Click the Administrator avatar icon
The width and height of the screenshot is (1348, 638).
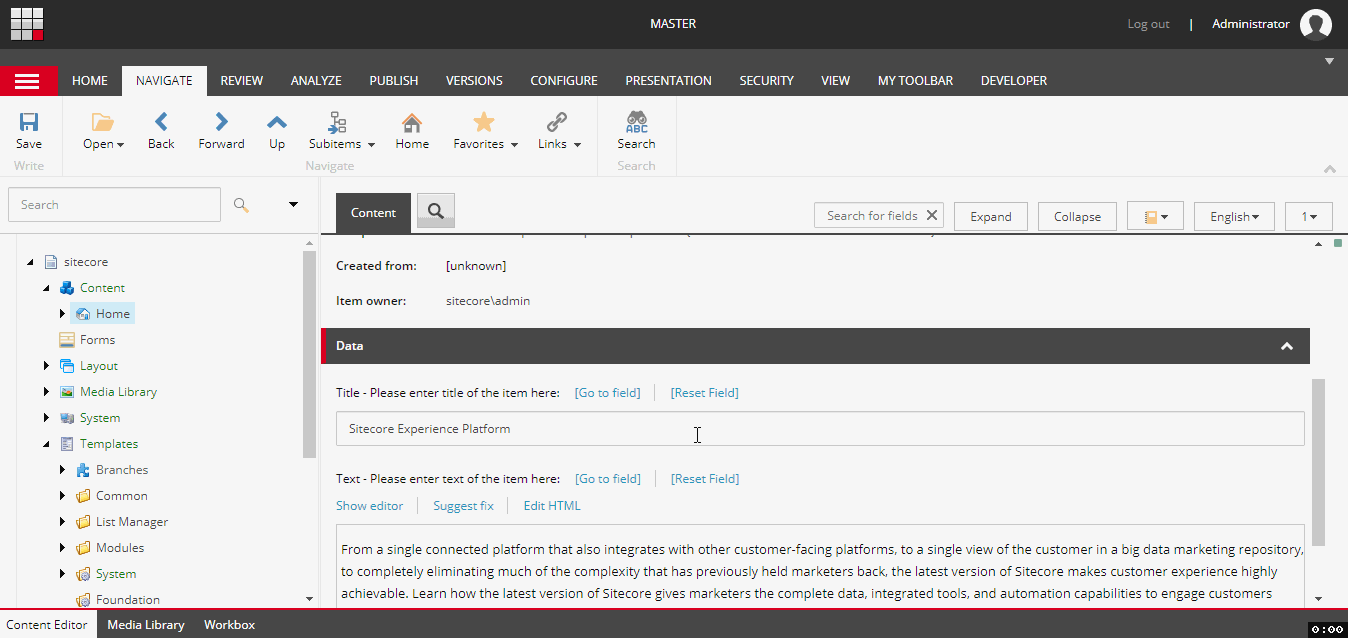[1315, 24]
